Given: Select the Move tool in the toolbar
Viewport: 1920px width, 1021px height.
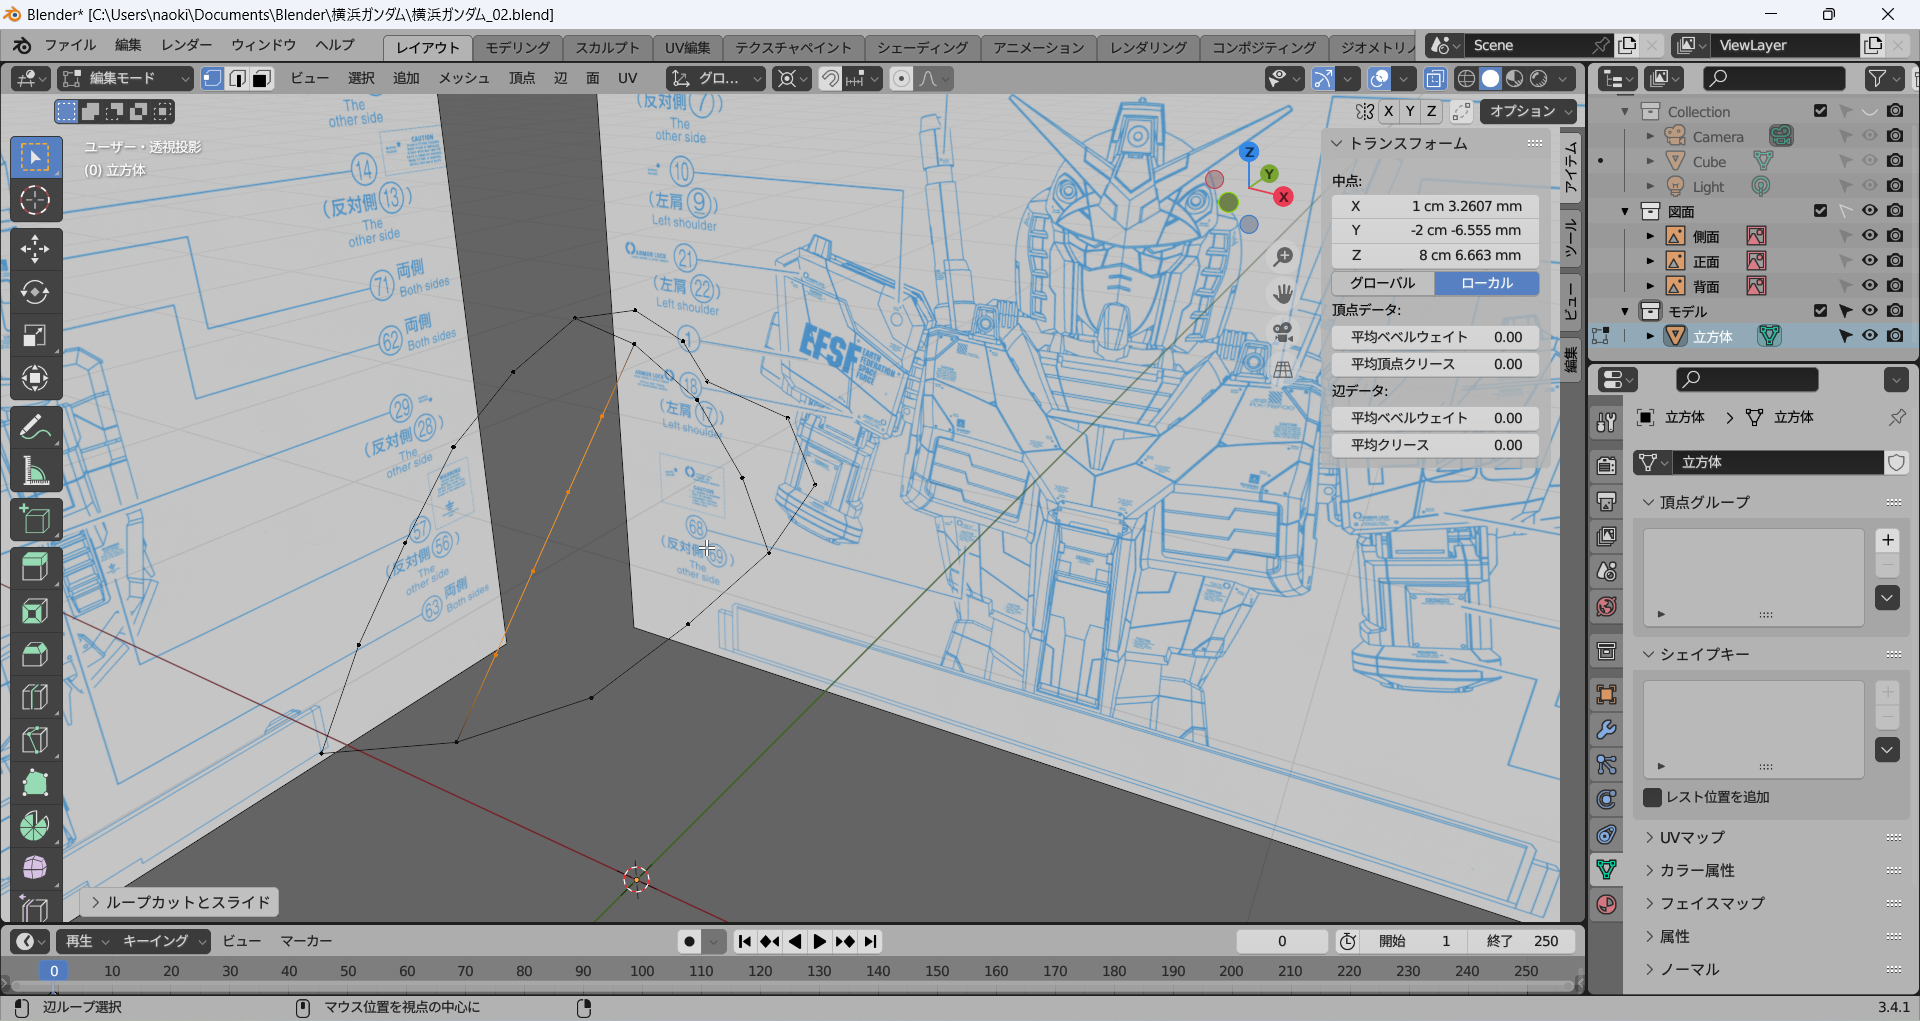Looking at the screenshot, I should (x=35, y=249).
